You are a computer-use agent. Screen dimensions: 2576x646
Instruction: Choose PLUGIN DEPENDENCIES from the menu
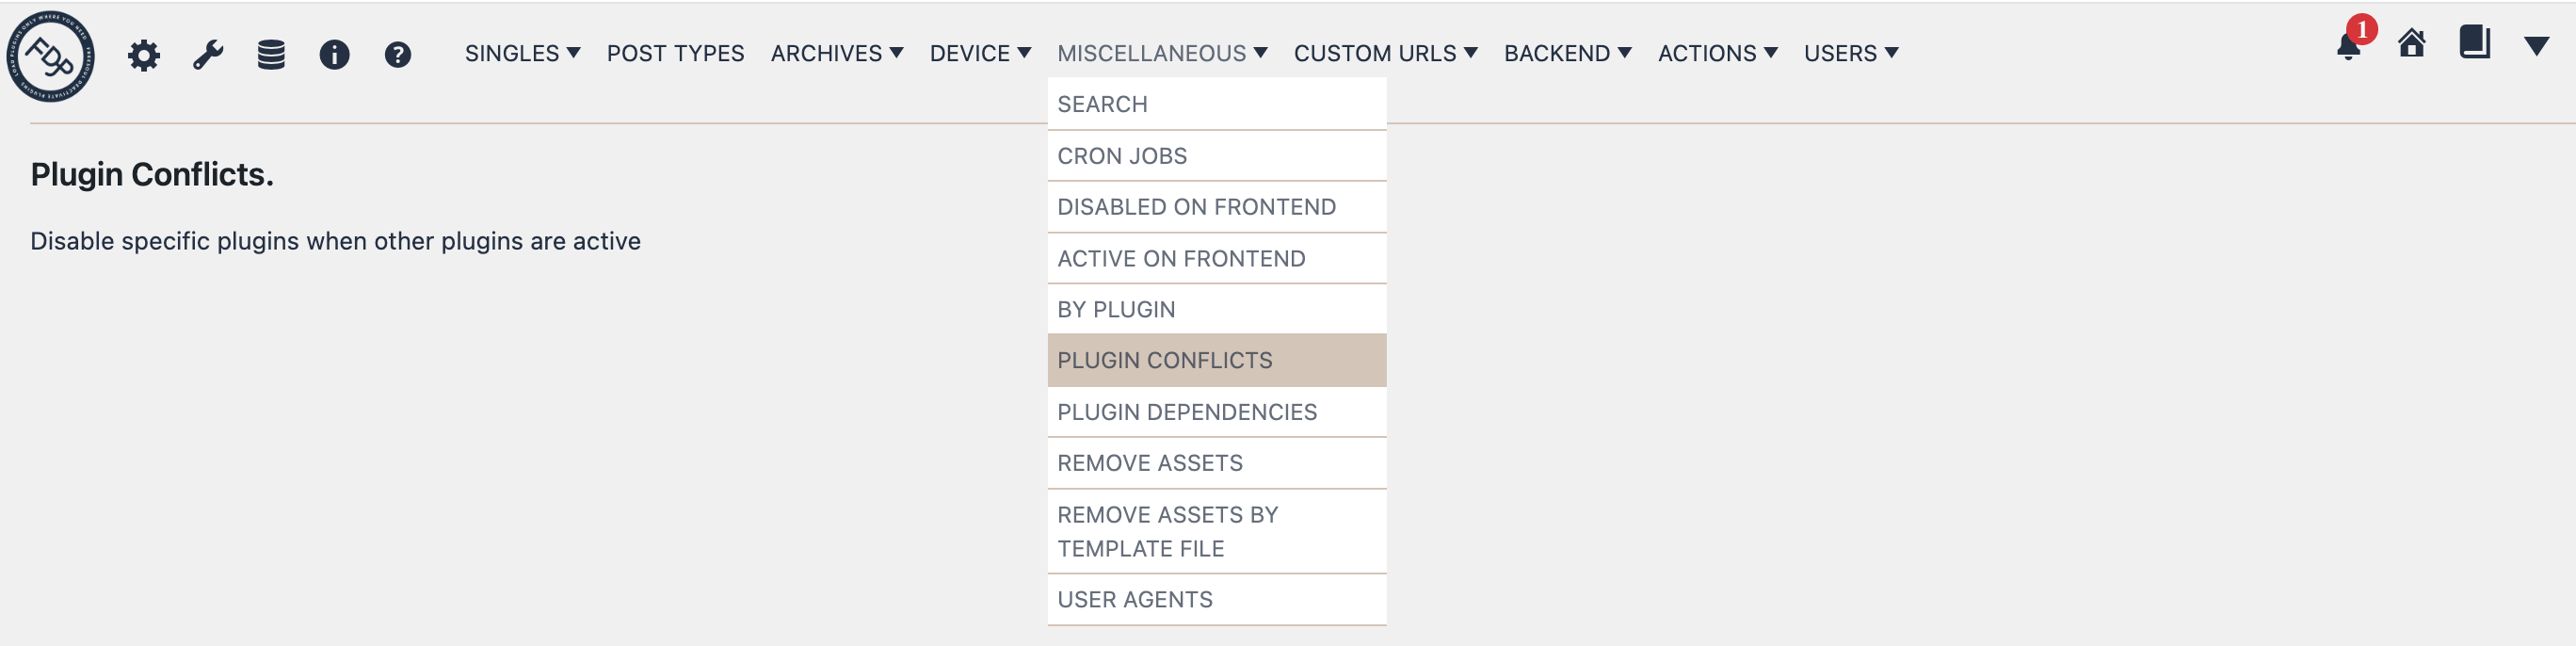(x=1188, y=412)
